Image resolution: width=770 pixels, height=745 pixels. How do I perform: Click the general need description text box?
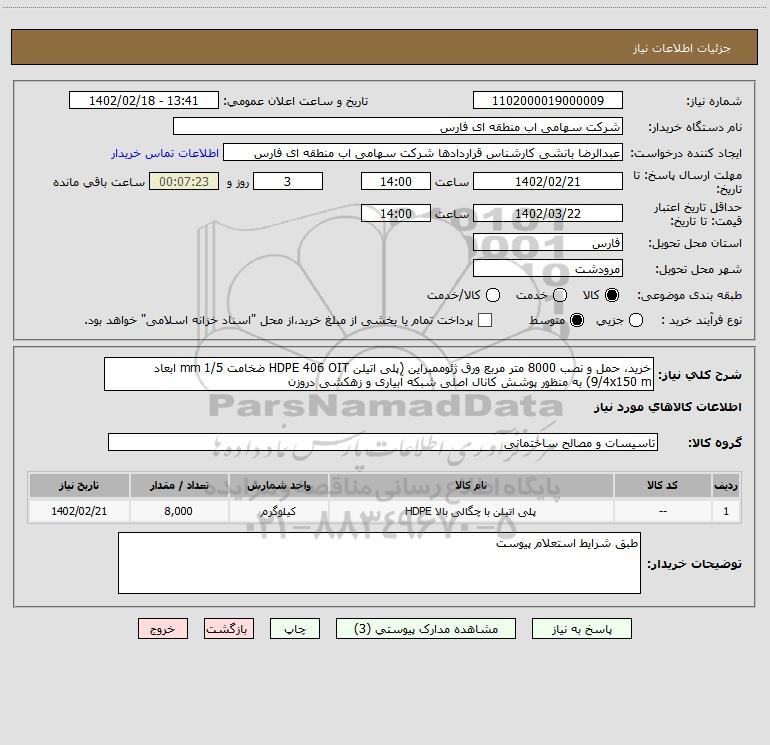coord(379,374)
